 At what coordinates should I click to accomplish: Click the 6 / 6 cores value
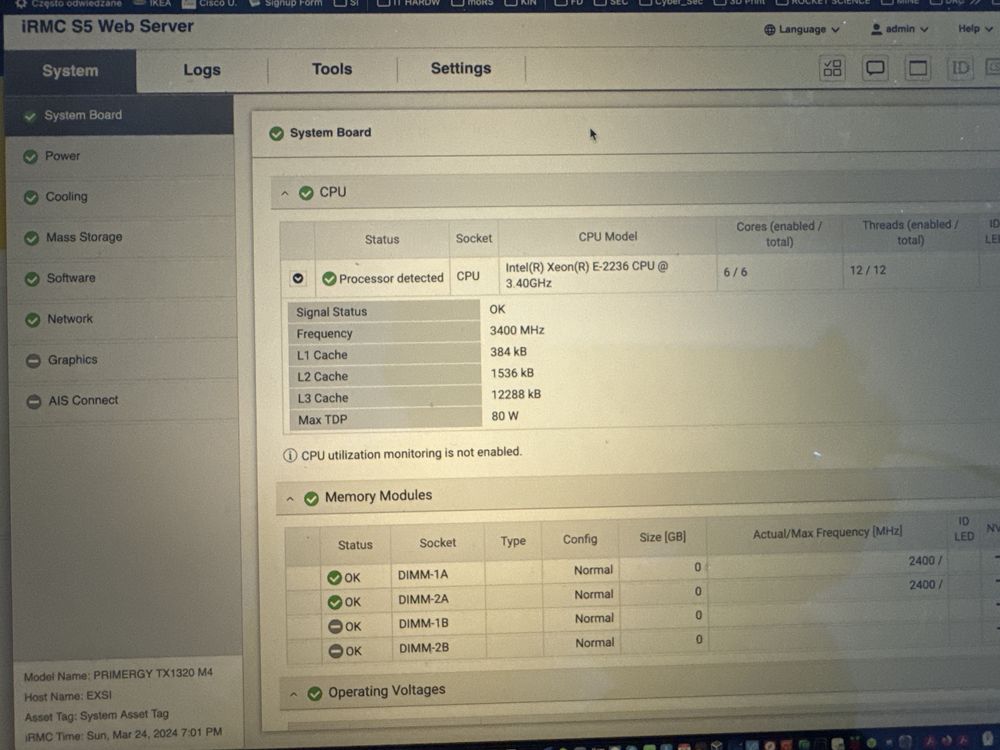pos(735,272)
